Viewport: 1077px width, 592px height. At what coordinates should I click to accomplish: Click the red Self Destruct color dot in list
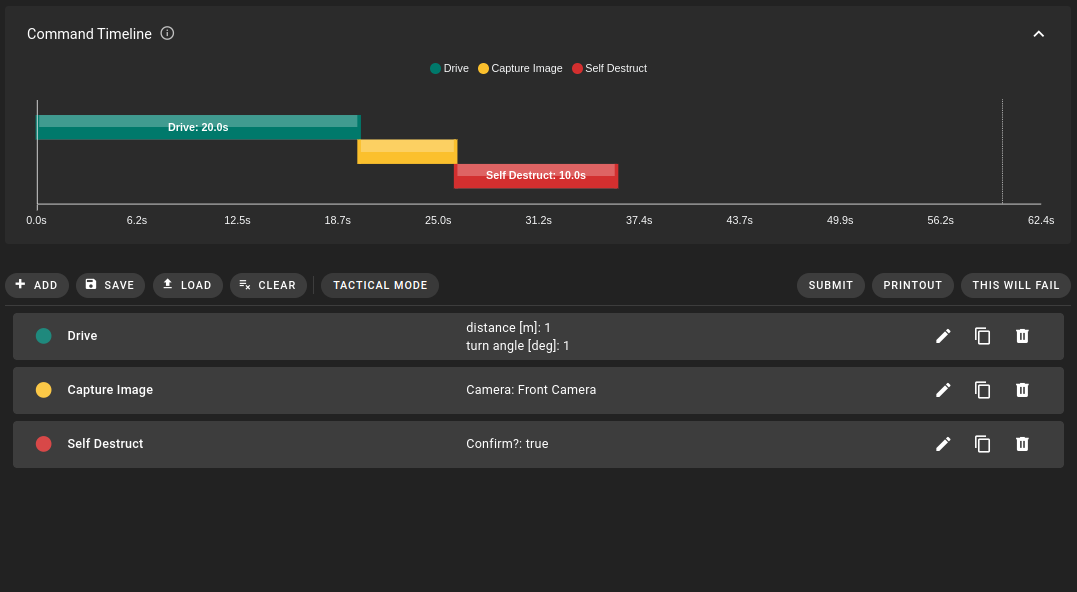[x=43, y=444]
